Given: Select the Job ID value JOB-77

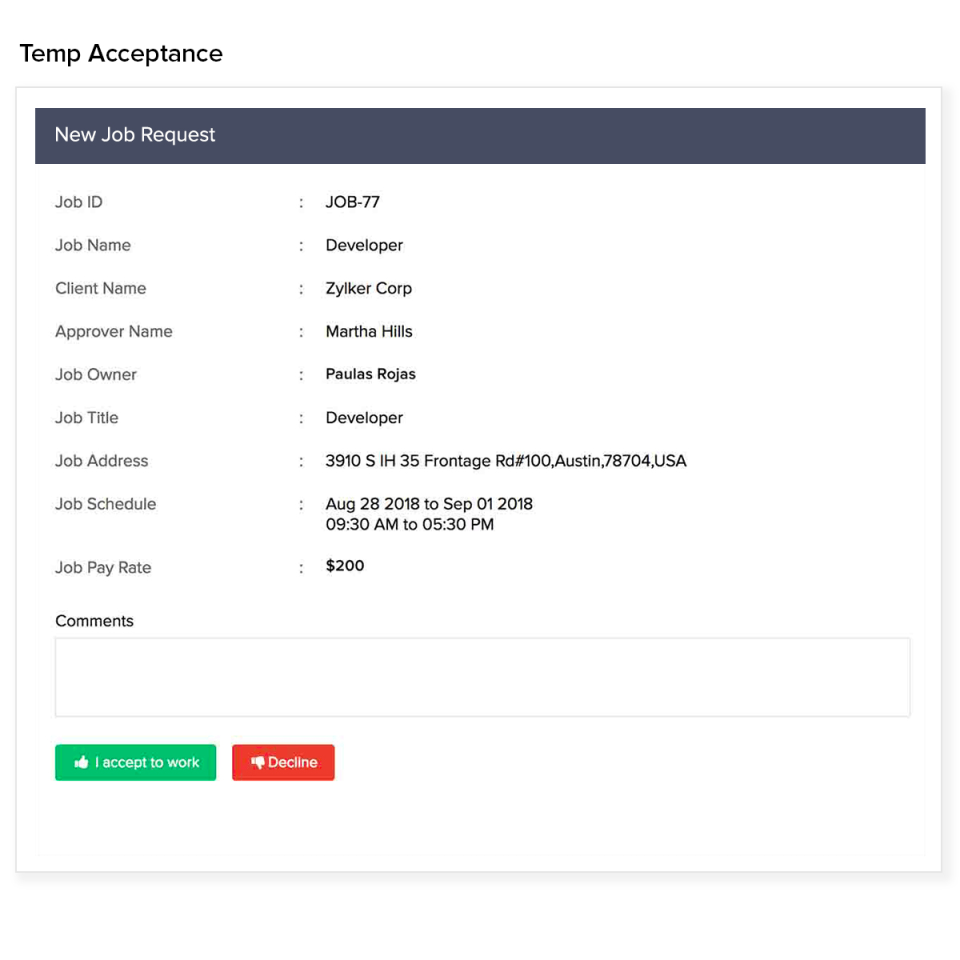Looking at the screenshot, I should (x=351, y=202).
